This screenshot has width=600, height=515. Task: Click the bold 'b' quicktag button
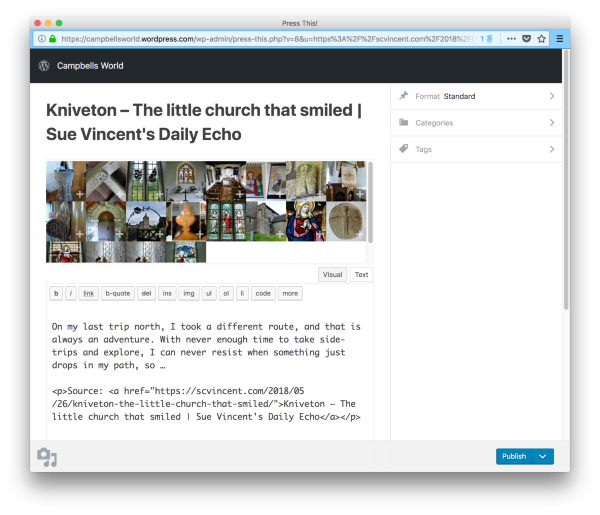click(56, 293)
